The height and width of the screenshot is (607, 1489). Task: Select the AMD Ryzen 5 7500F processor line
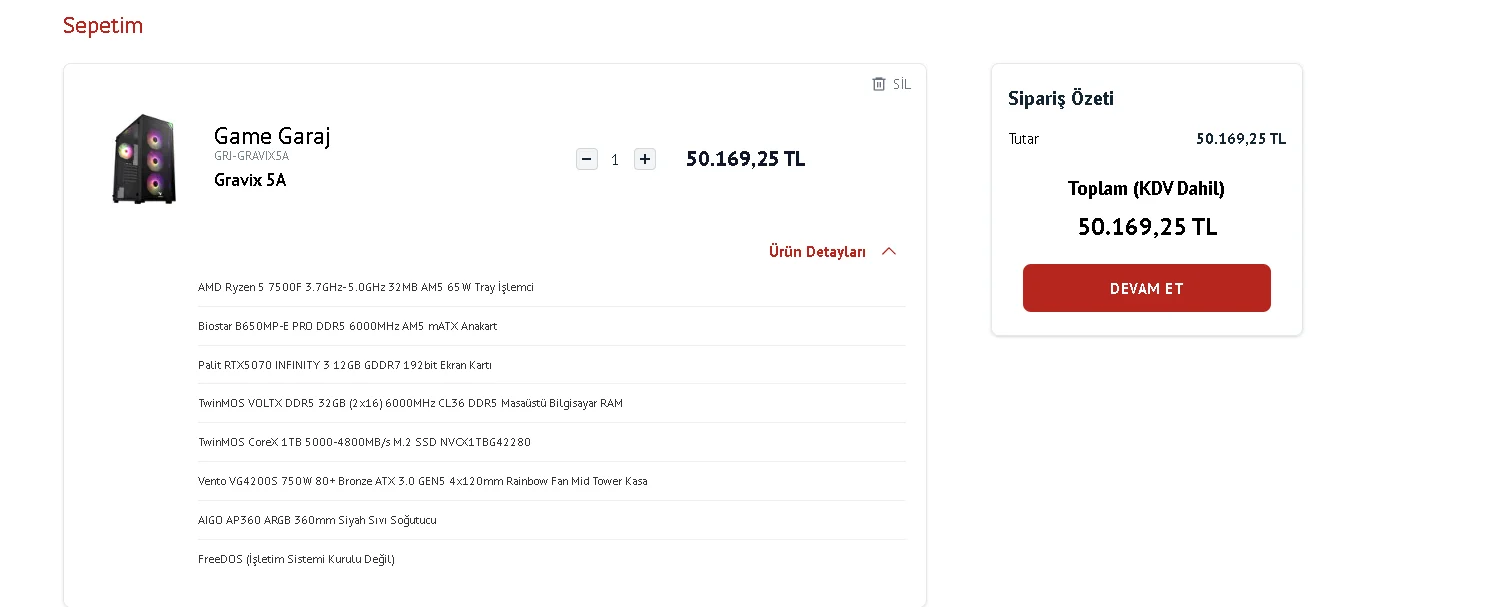[366, 287]
